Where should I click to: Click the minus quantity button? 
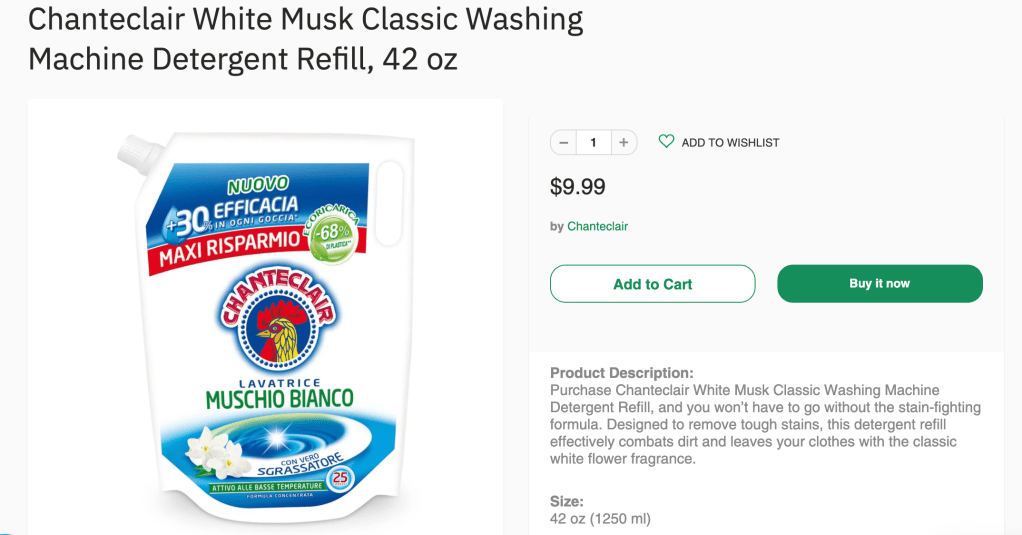click(x=563, y=143)
